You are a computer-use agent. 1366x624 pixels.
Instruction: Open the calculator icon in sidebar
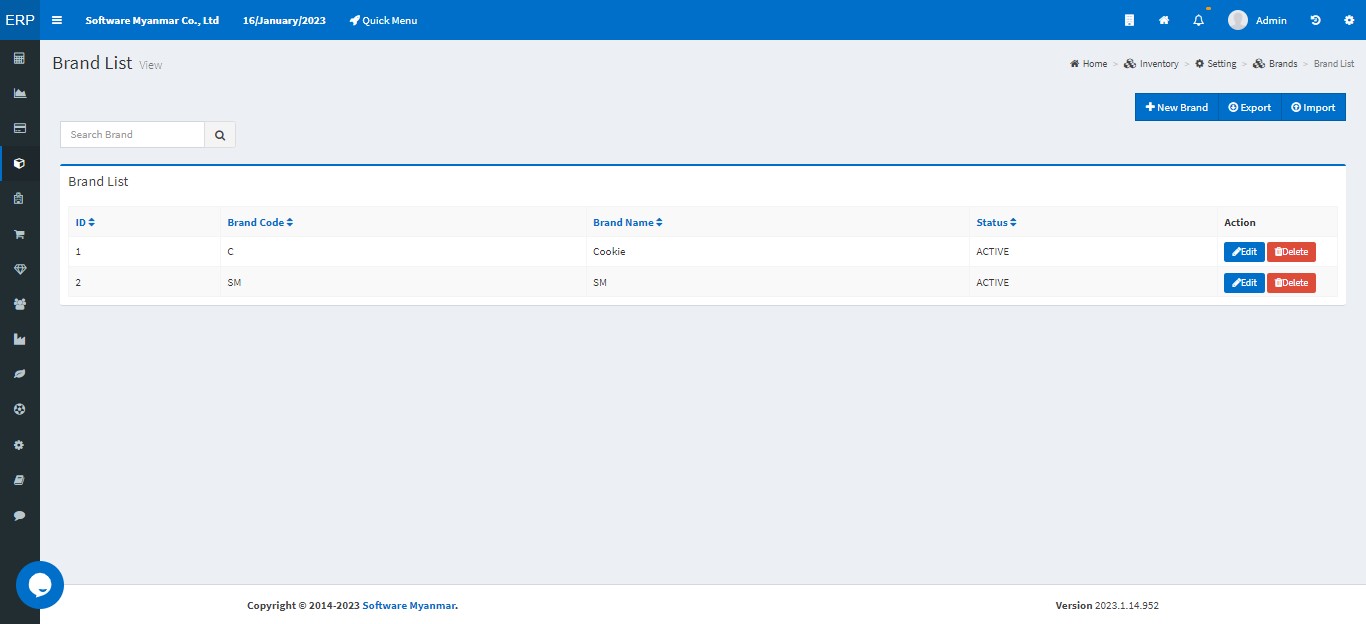click(x=19, y=58)
